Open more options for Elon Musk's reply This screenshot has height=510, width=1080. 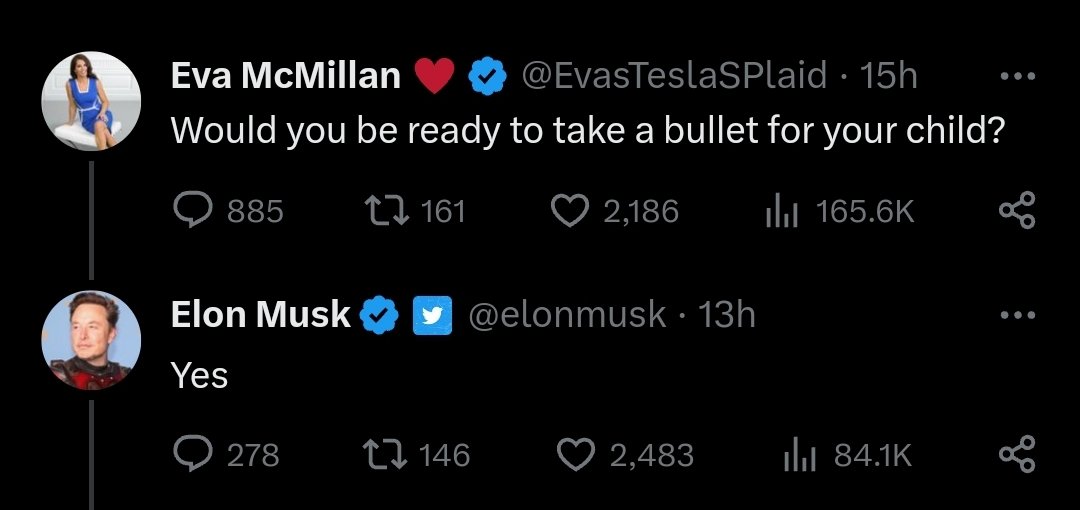coord(1017,315)
